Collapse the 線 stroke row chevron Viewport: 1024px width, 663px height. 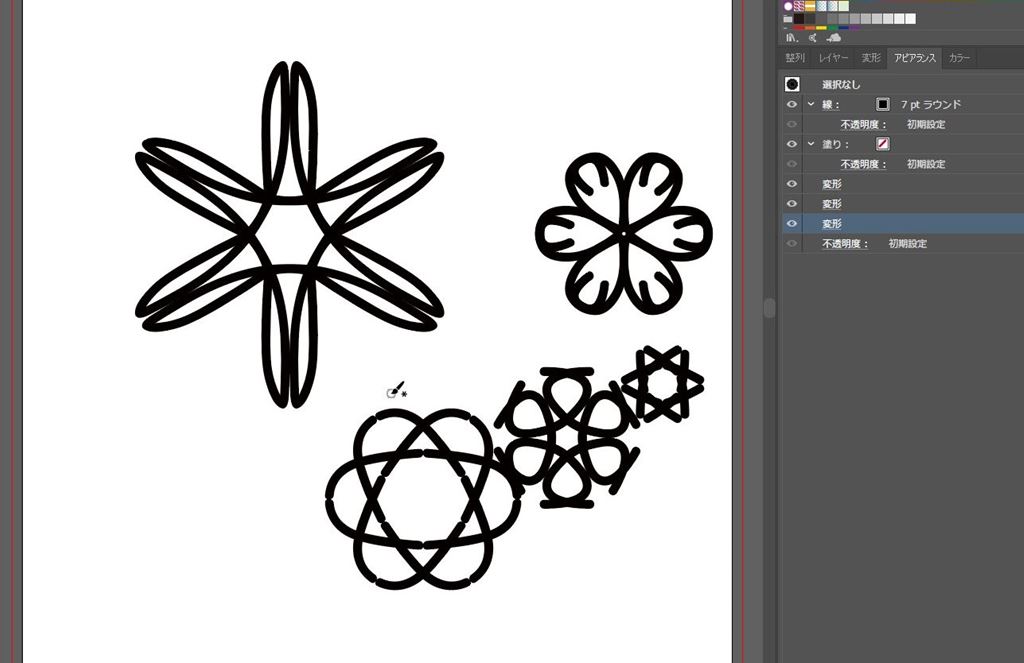click(x=811, y=104)
